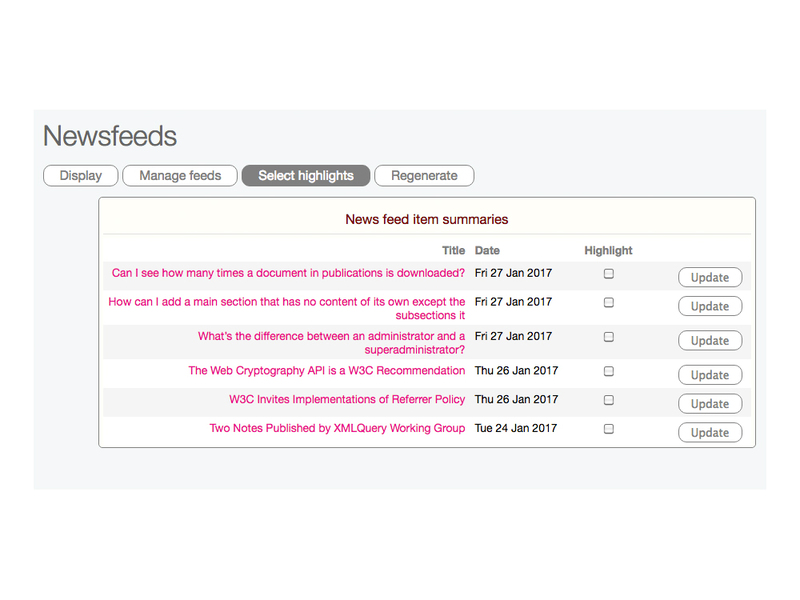The width and height of the screenshot is (800, 600).
Task: Toggle Highlight for Web Cryptography API item
Action: pos(609,371)
